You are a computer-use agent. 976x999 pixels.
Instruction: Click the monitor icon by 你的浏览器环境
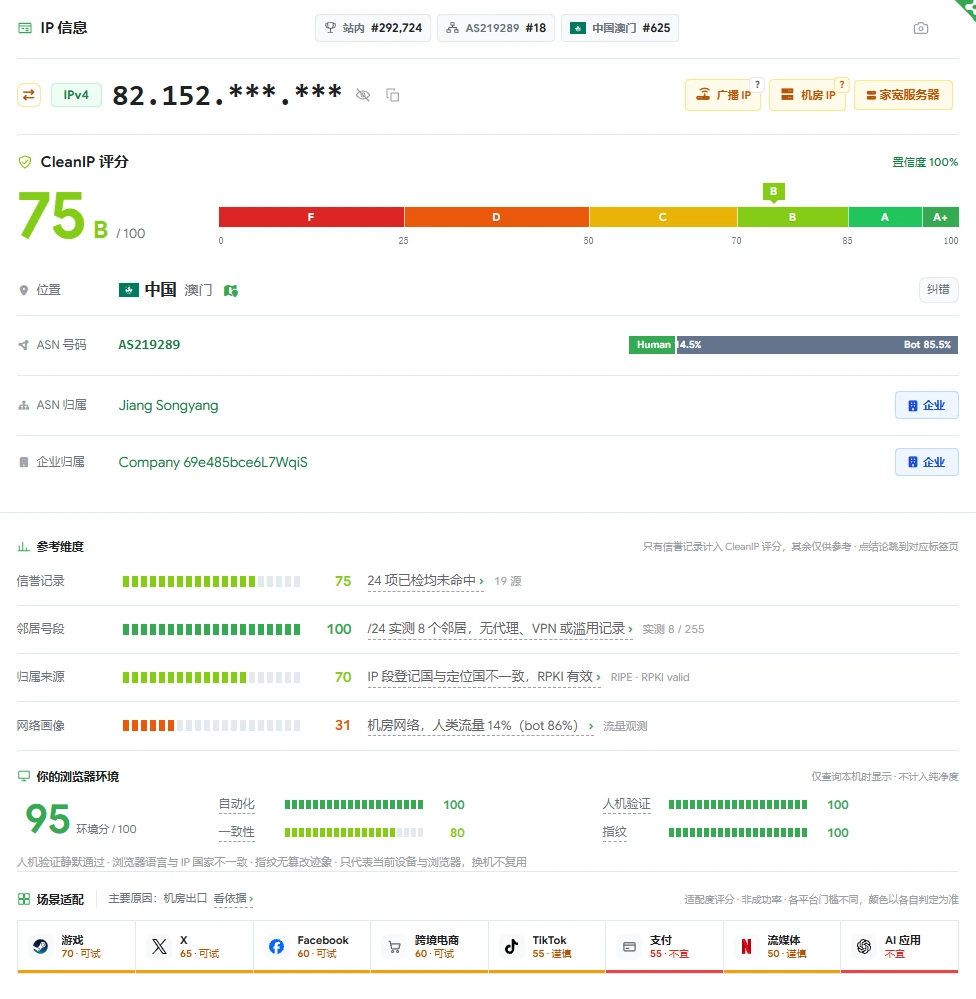tap(24, 776)
